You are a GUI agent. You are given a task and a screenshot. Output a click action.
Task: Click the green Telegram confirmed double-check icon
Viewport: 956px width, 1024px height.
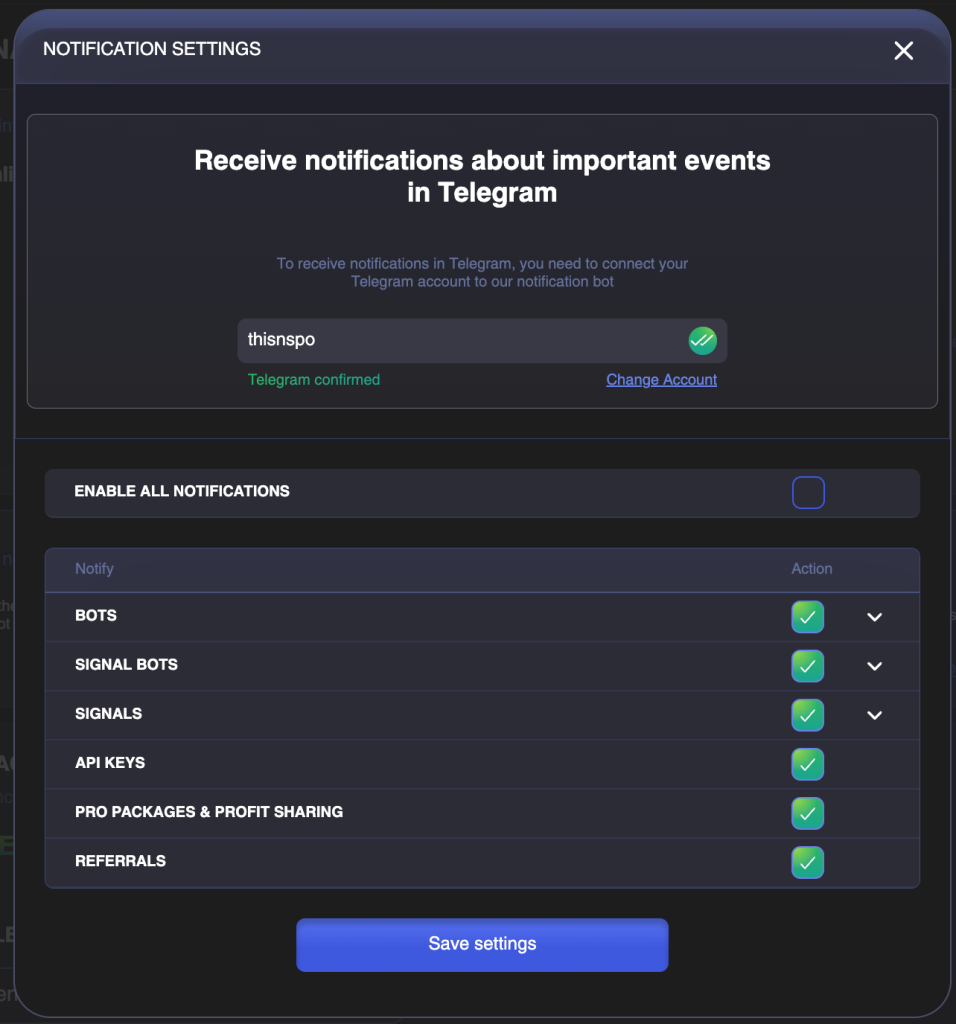703,341
